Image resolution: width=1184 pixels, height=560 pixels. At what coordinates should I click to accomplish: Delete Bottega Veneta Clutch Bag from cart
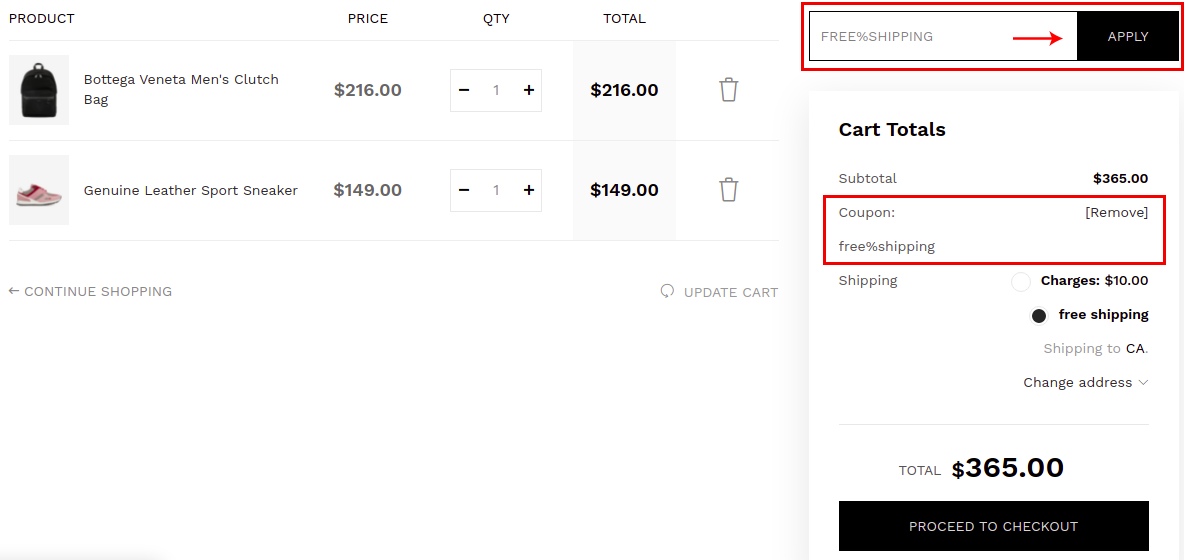[x=728, y=90]
